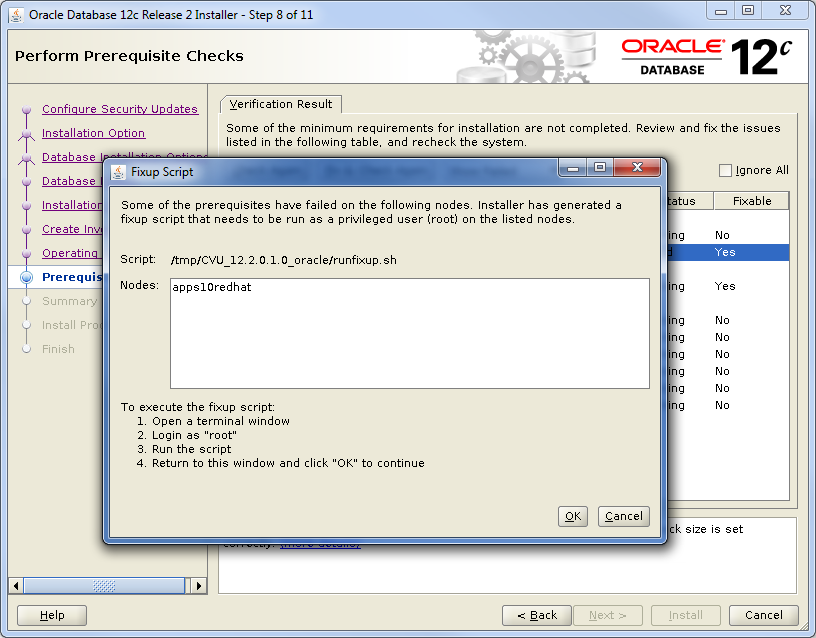Open installer Help
The height and width of the screenshot is (638, 816).
52,615
